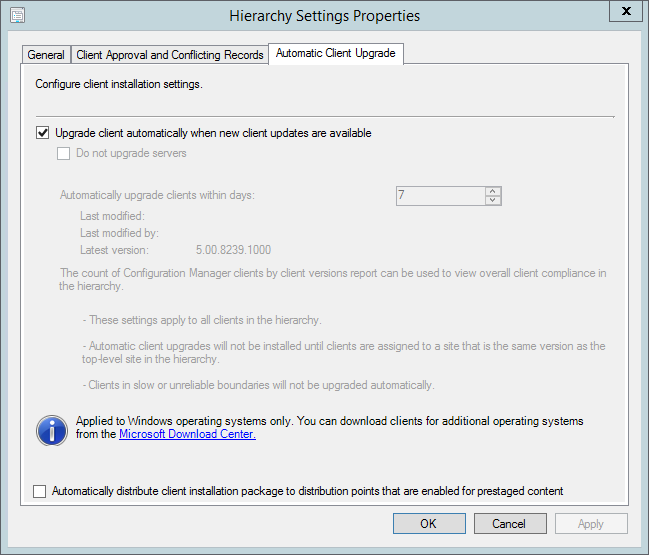
Task: Enable automatic distribution to prestaged points
Action: [40, 491]
